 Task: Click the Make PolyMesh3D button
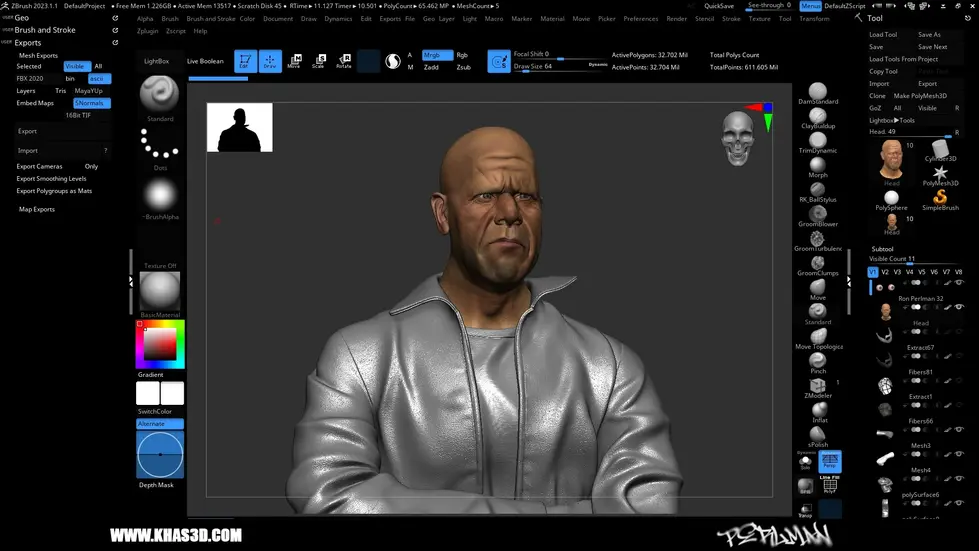920,96
